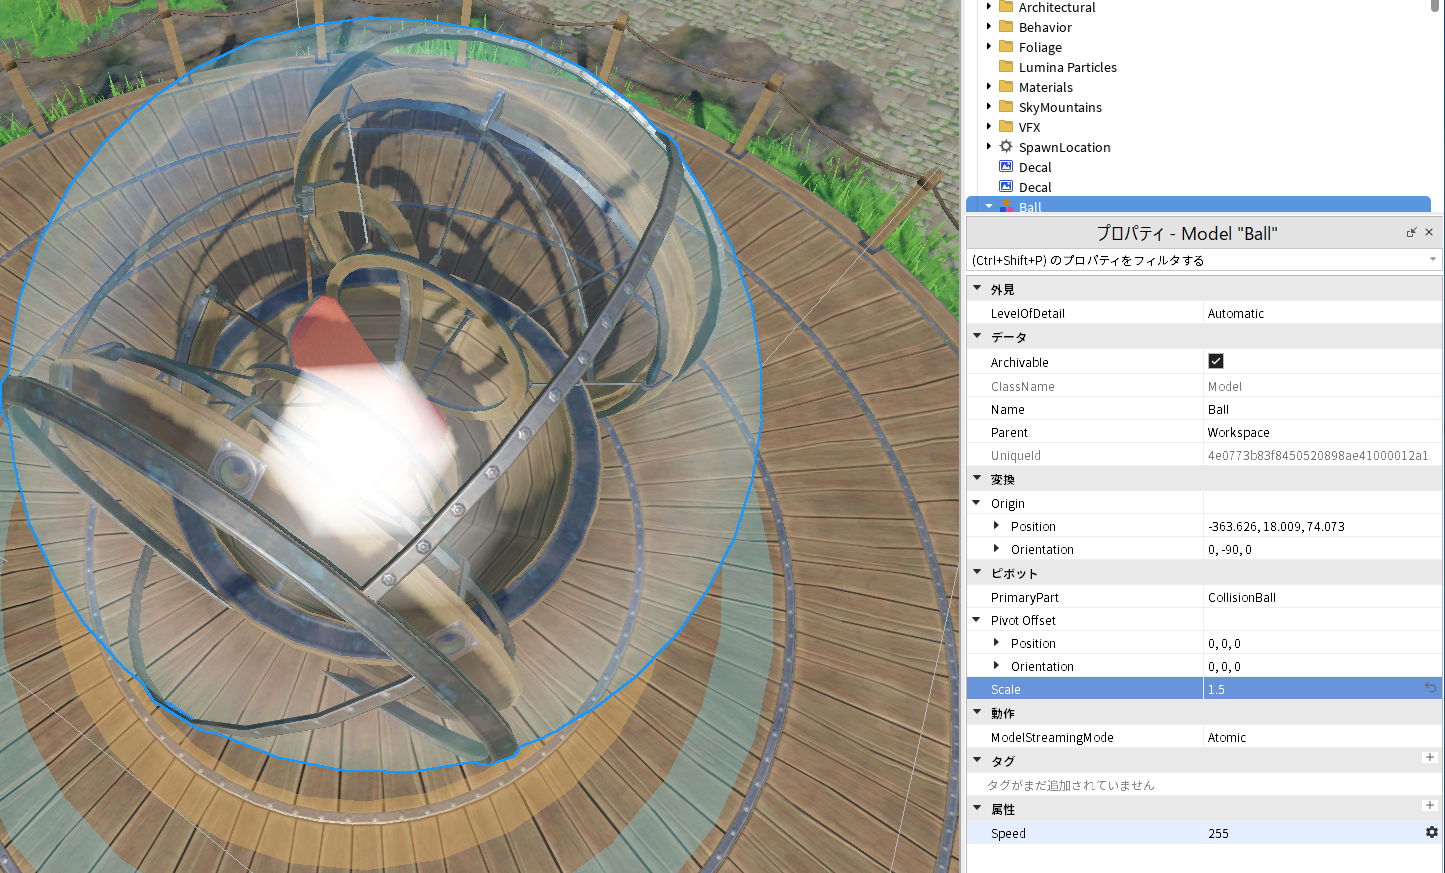
Task: Reset the Scale property with the undo icon
Action: (x=1430, y=689)
